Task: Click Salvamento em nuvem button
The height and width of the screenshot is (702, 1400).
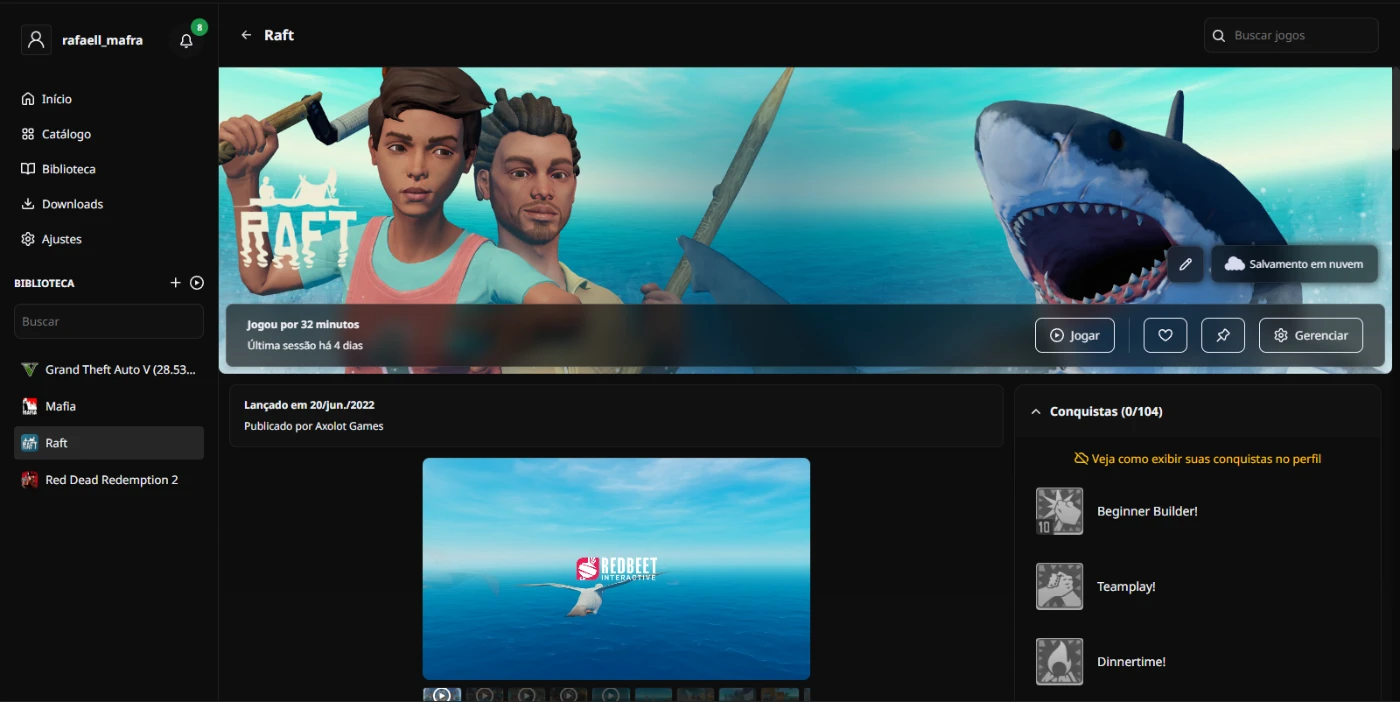Action: [x=1294, y=264]
